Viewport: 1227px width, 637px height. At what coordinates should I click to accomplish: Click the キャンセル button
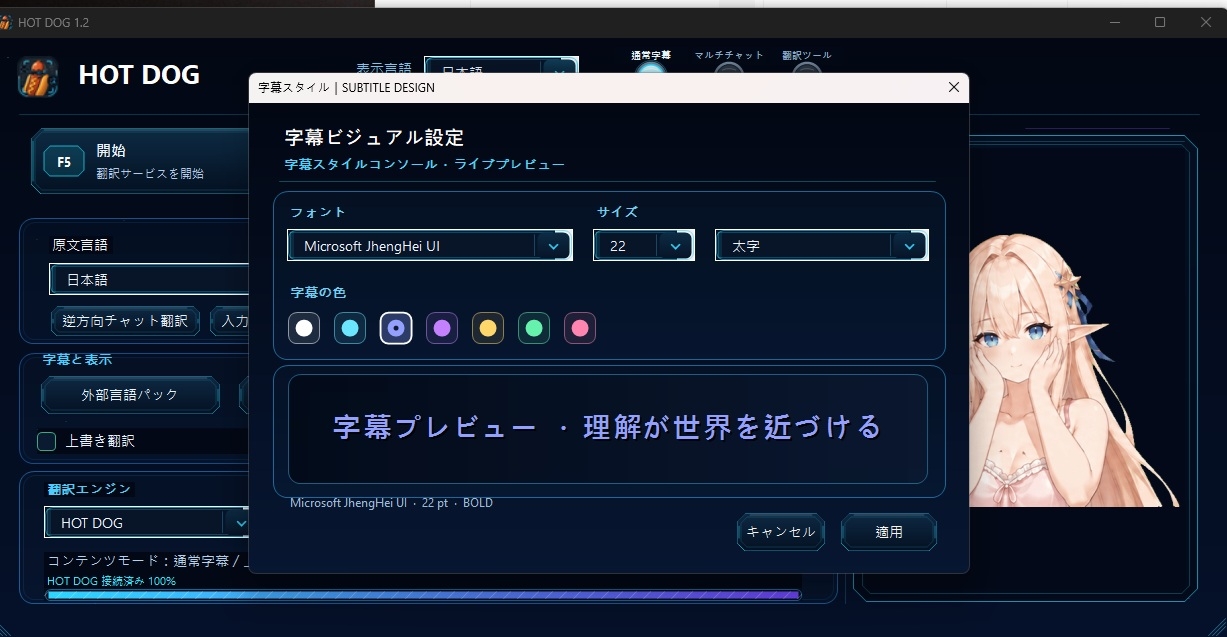(781, 532)
